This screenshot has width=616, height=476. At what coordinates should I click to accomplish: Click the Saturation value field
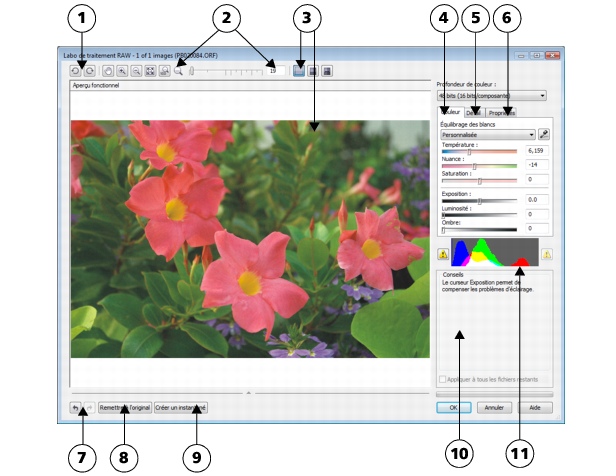tap(537, 179)
